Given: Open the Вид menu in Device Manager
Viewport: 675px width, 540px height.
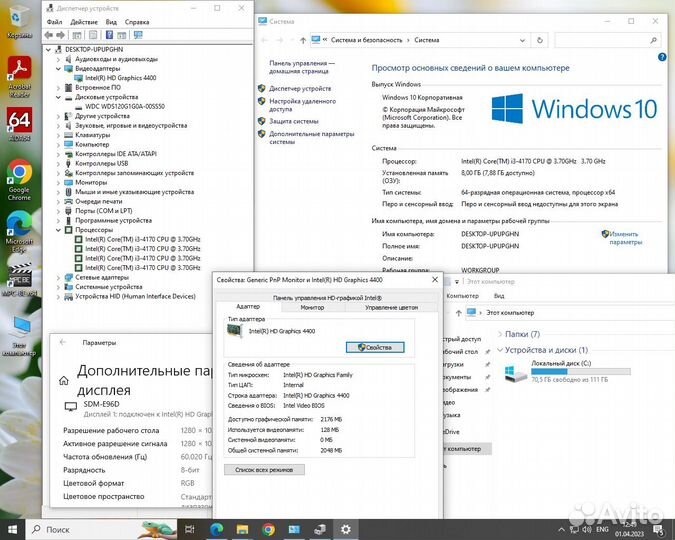Looking at the screenshot, I should [111, 22].
